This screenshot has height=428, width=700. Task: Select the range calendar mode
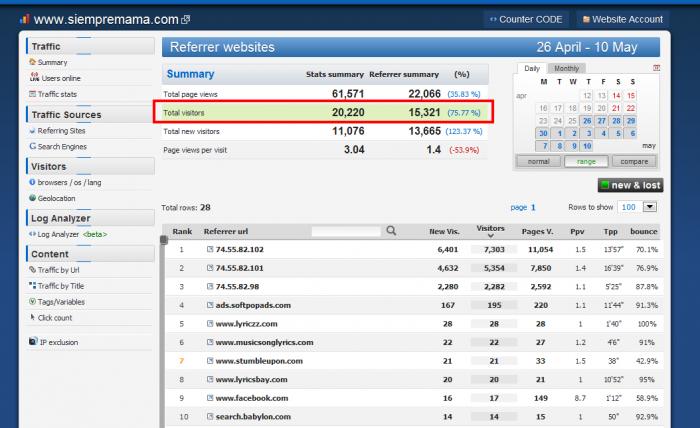(586, 161)
